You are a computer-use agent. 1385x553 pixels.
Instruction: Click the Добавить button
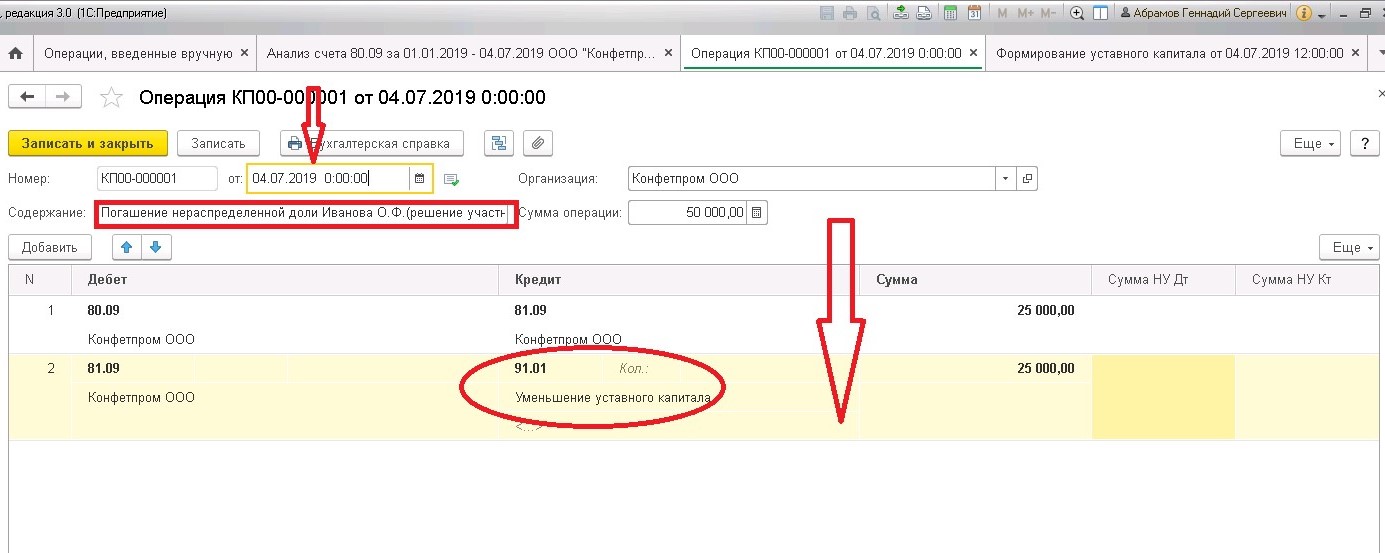[49, 247]
